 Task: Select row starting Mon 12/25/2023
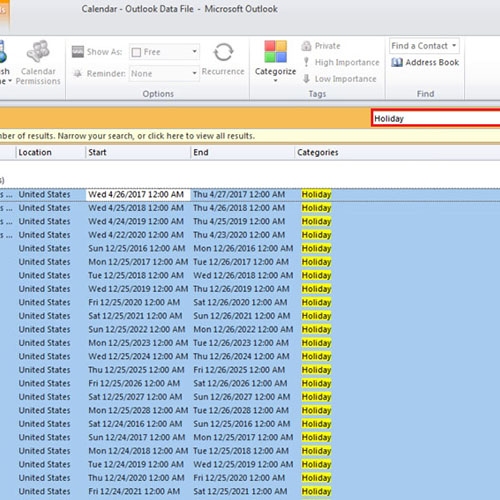pyautogui.click(x=250, y=343)
